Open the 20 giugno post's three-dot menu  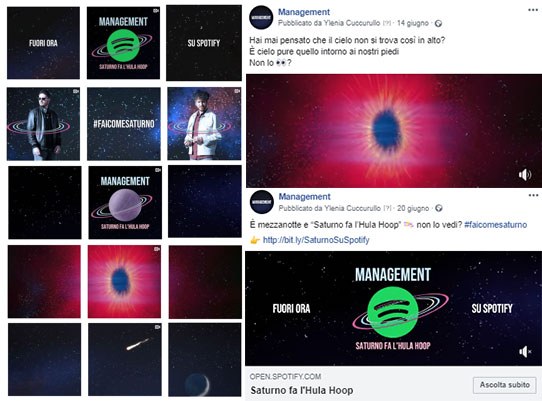pos(533,195)
